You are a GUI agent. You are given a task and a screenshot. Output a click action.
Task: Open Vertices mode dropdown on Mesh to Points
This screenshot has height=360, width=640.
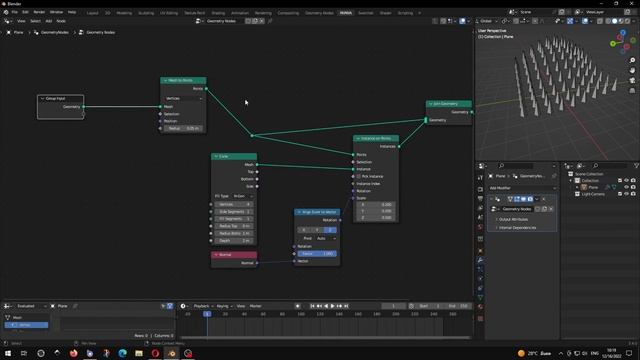[184, 98]
